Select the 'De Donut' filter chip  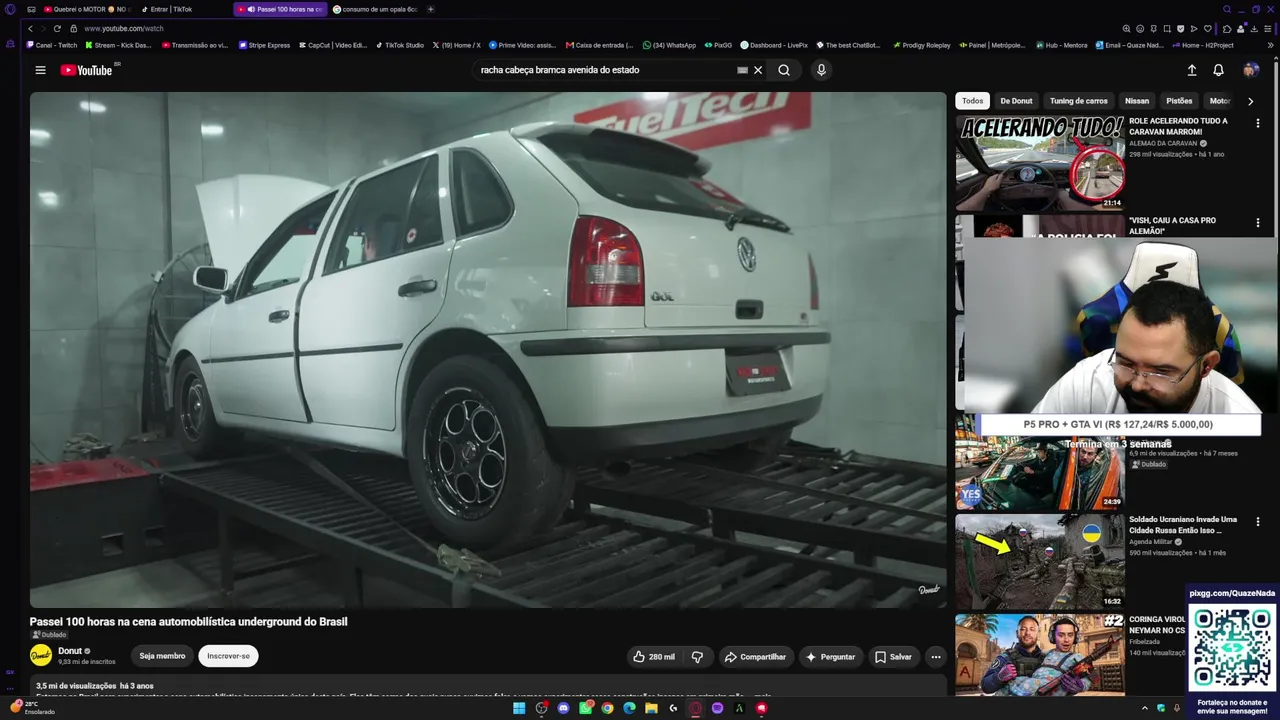coord(1016,101)
